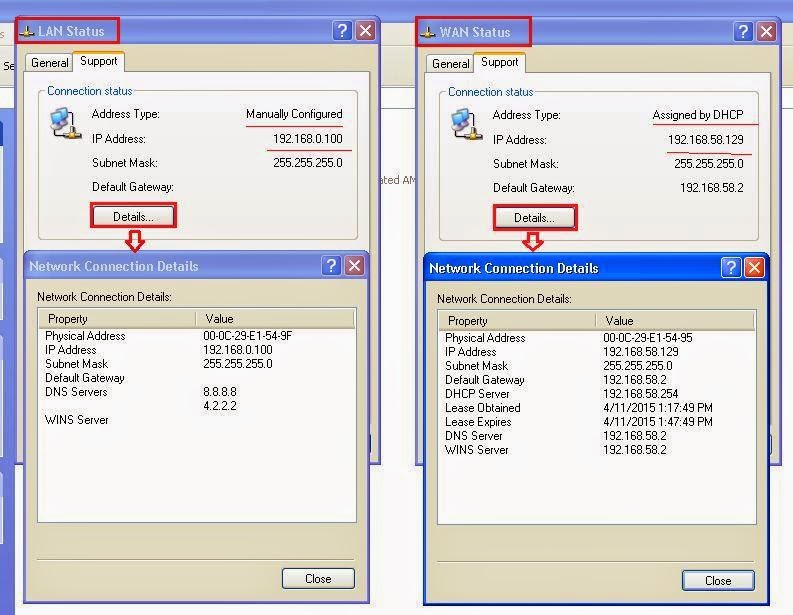Click the network icon in WAN Status title bar
The height and width of the screenshot is (615, 793).
(x=428, y=33)
